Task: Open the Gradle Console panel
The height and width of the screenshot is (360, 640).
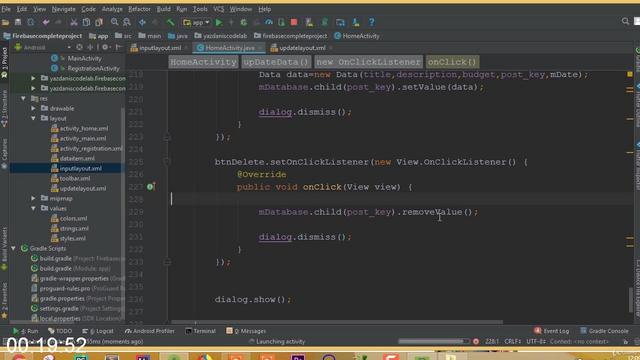Action: tap(604, 331)
